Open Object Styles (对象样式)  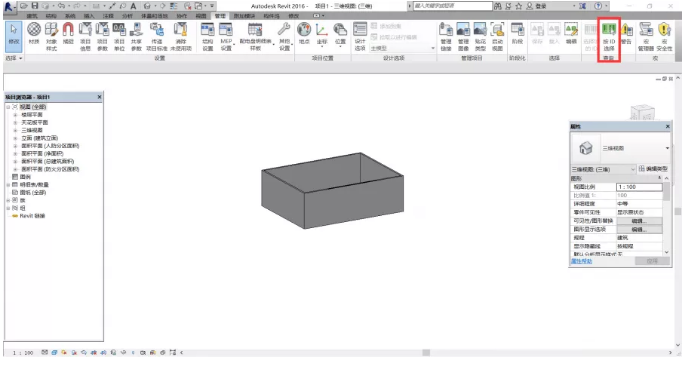click(x=51, y=36)
